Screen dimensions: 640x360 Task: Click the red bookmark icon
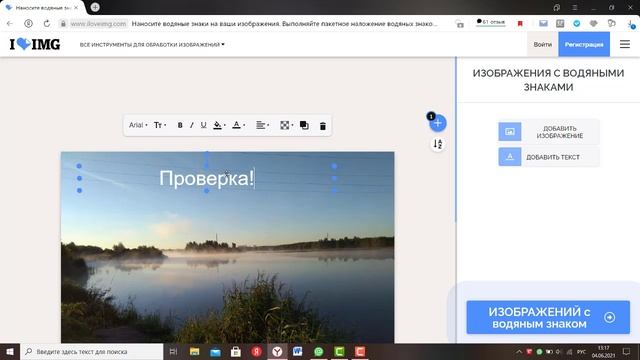tap(520, 24)
